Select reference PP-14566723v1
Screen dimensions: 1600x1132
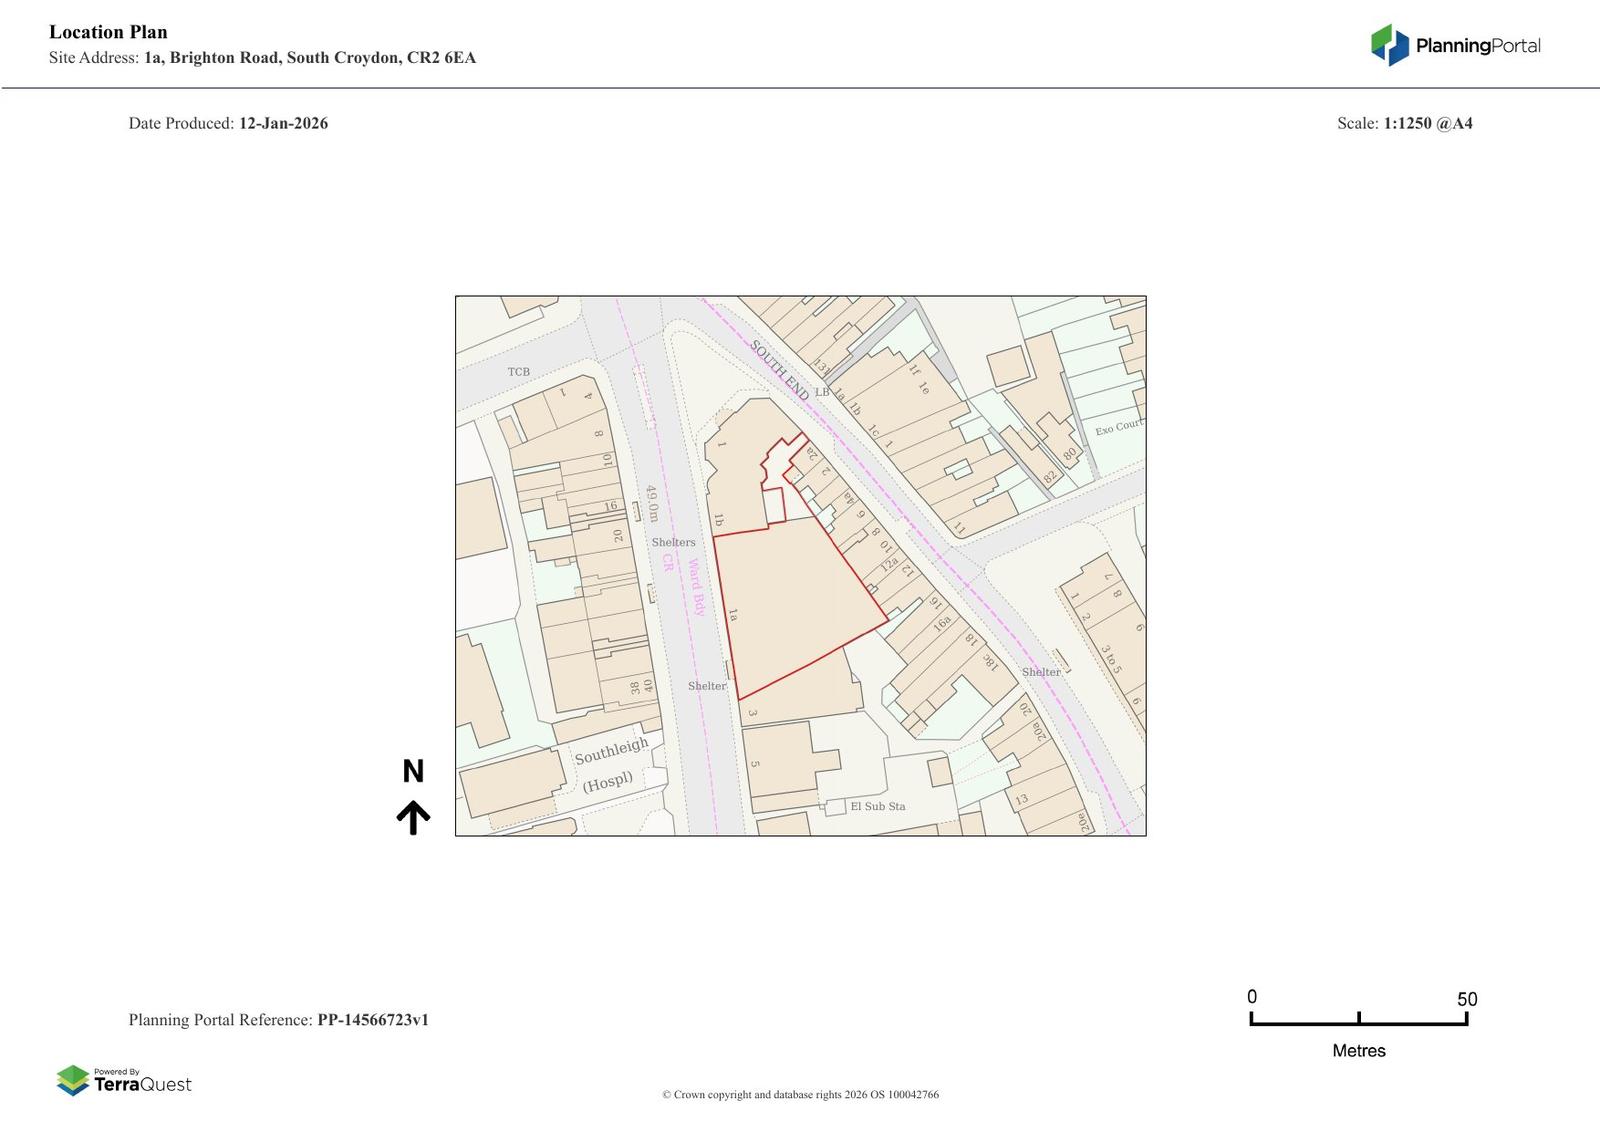tap(372, 1020)
